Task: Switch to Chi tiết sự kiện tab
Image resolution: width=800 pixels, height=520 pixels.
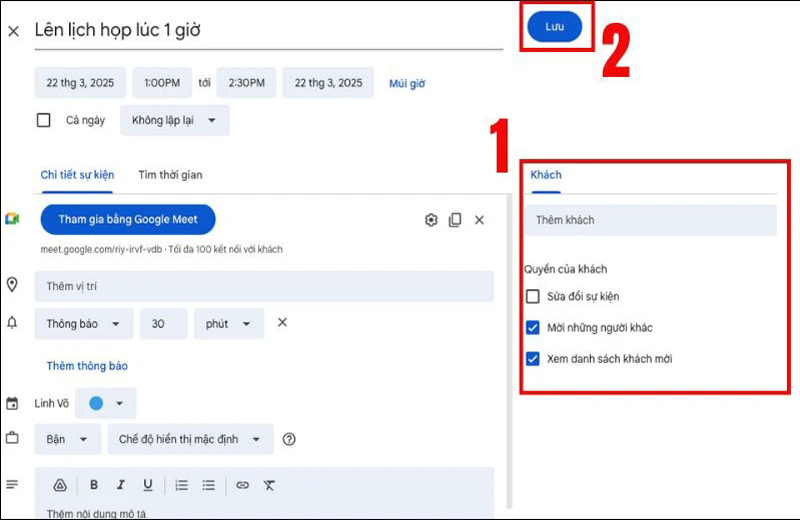Action: tap(77, 175)
